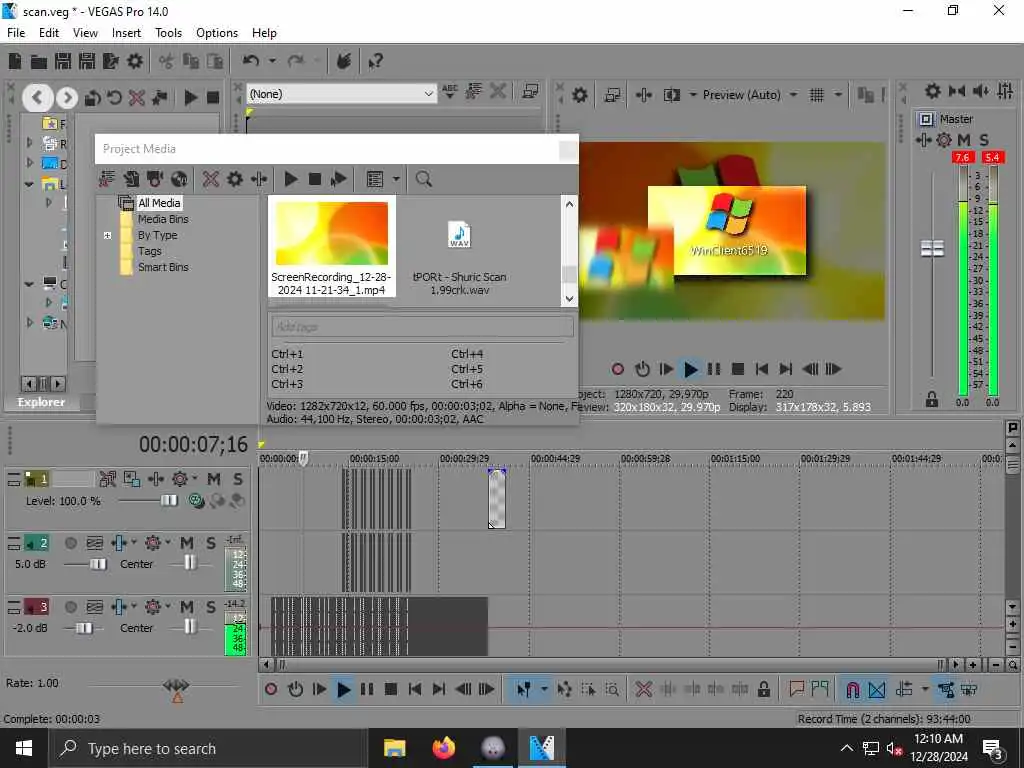The image size is (1024, 768).
Task: Open View menu
Action: [85, 33]
